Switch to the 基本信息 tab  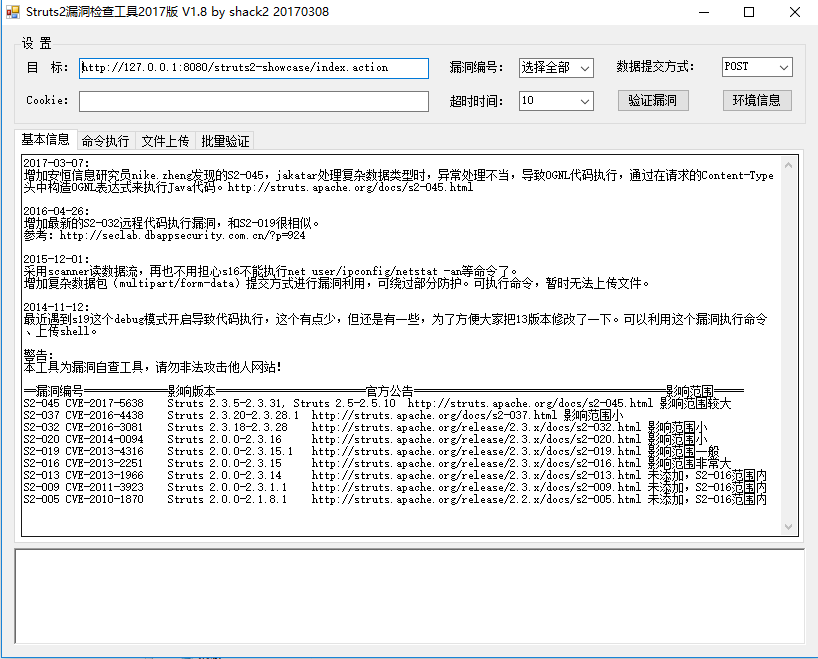tap(45, 140)
